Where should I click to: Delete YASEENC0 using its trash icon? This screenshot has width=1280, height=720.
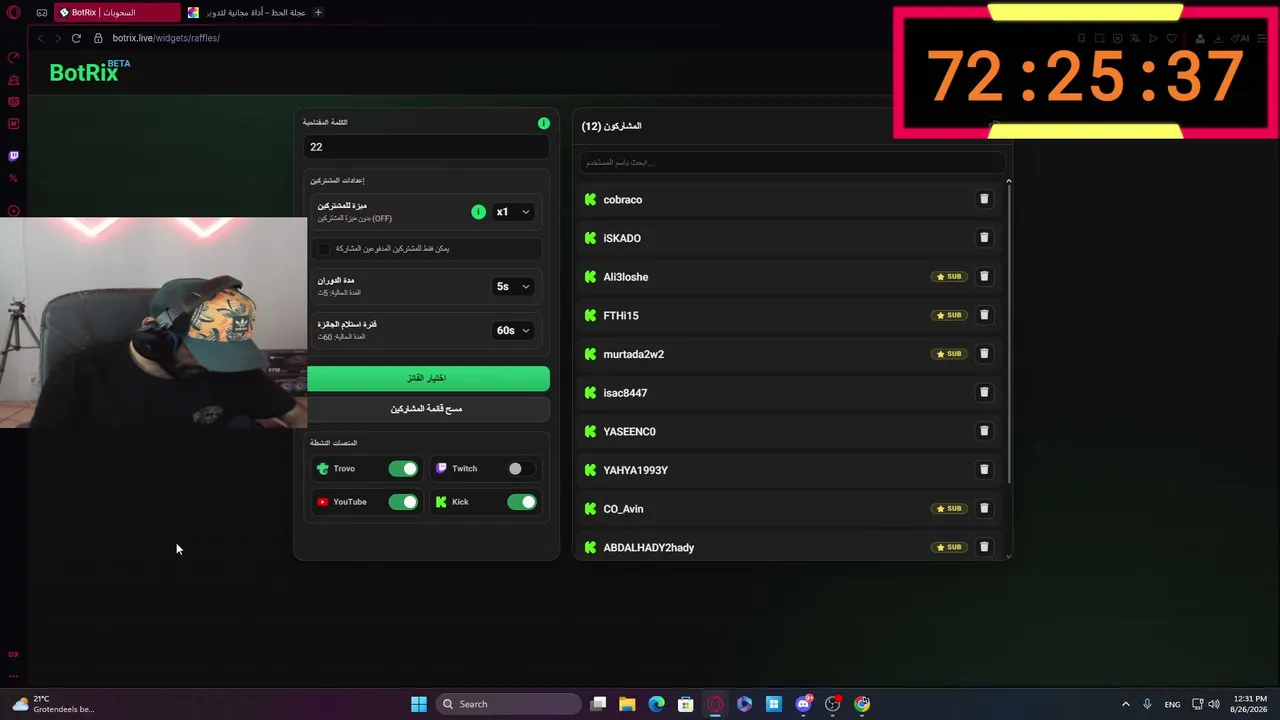[984, 431]
